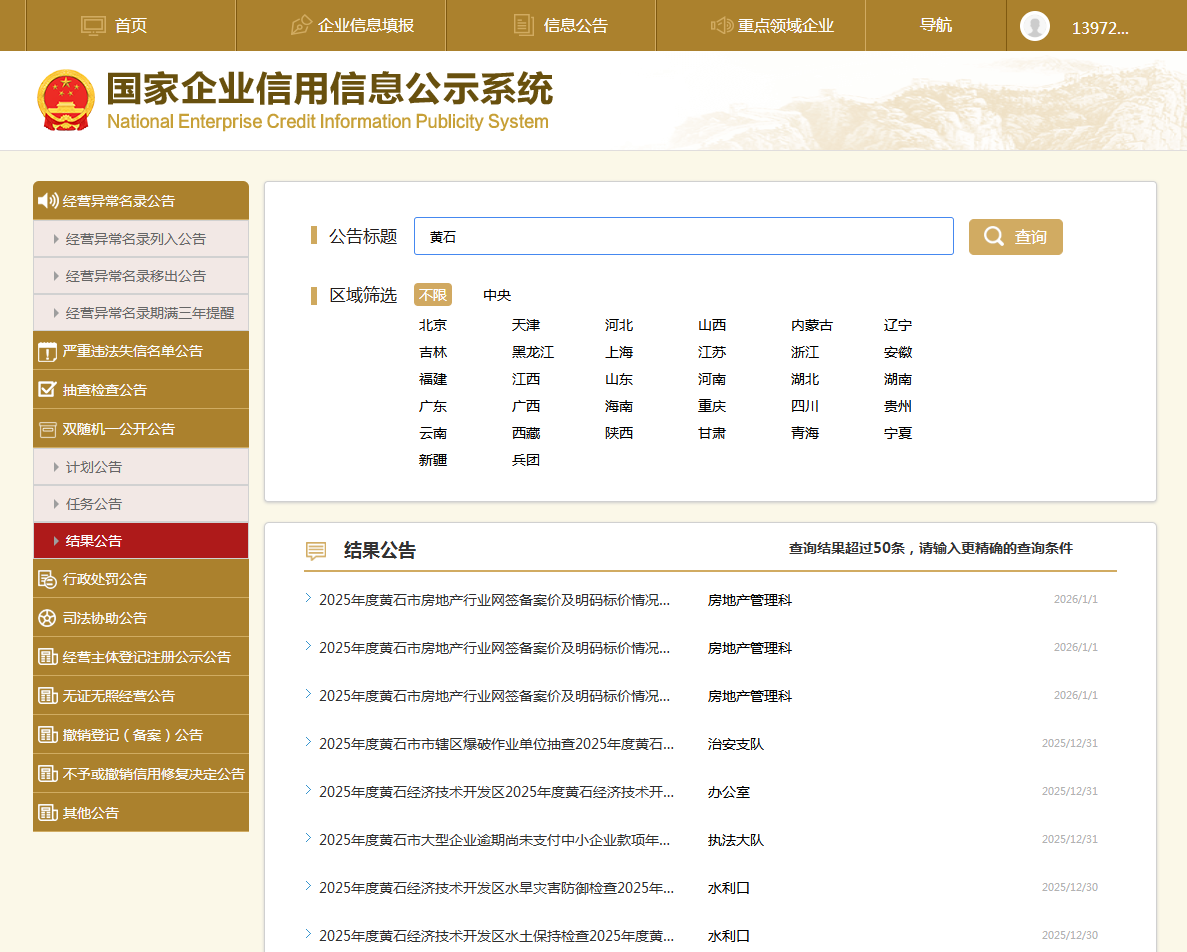The width and height of the screenshot is (1187, 952).
Task: Filter by 湖北 region
Action: click(x=805, y=379)
